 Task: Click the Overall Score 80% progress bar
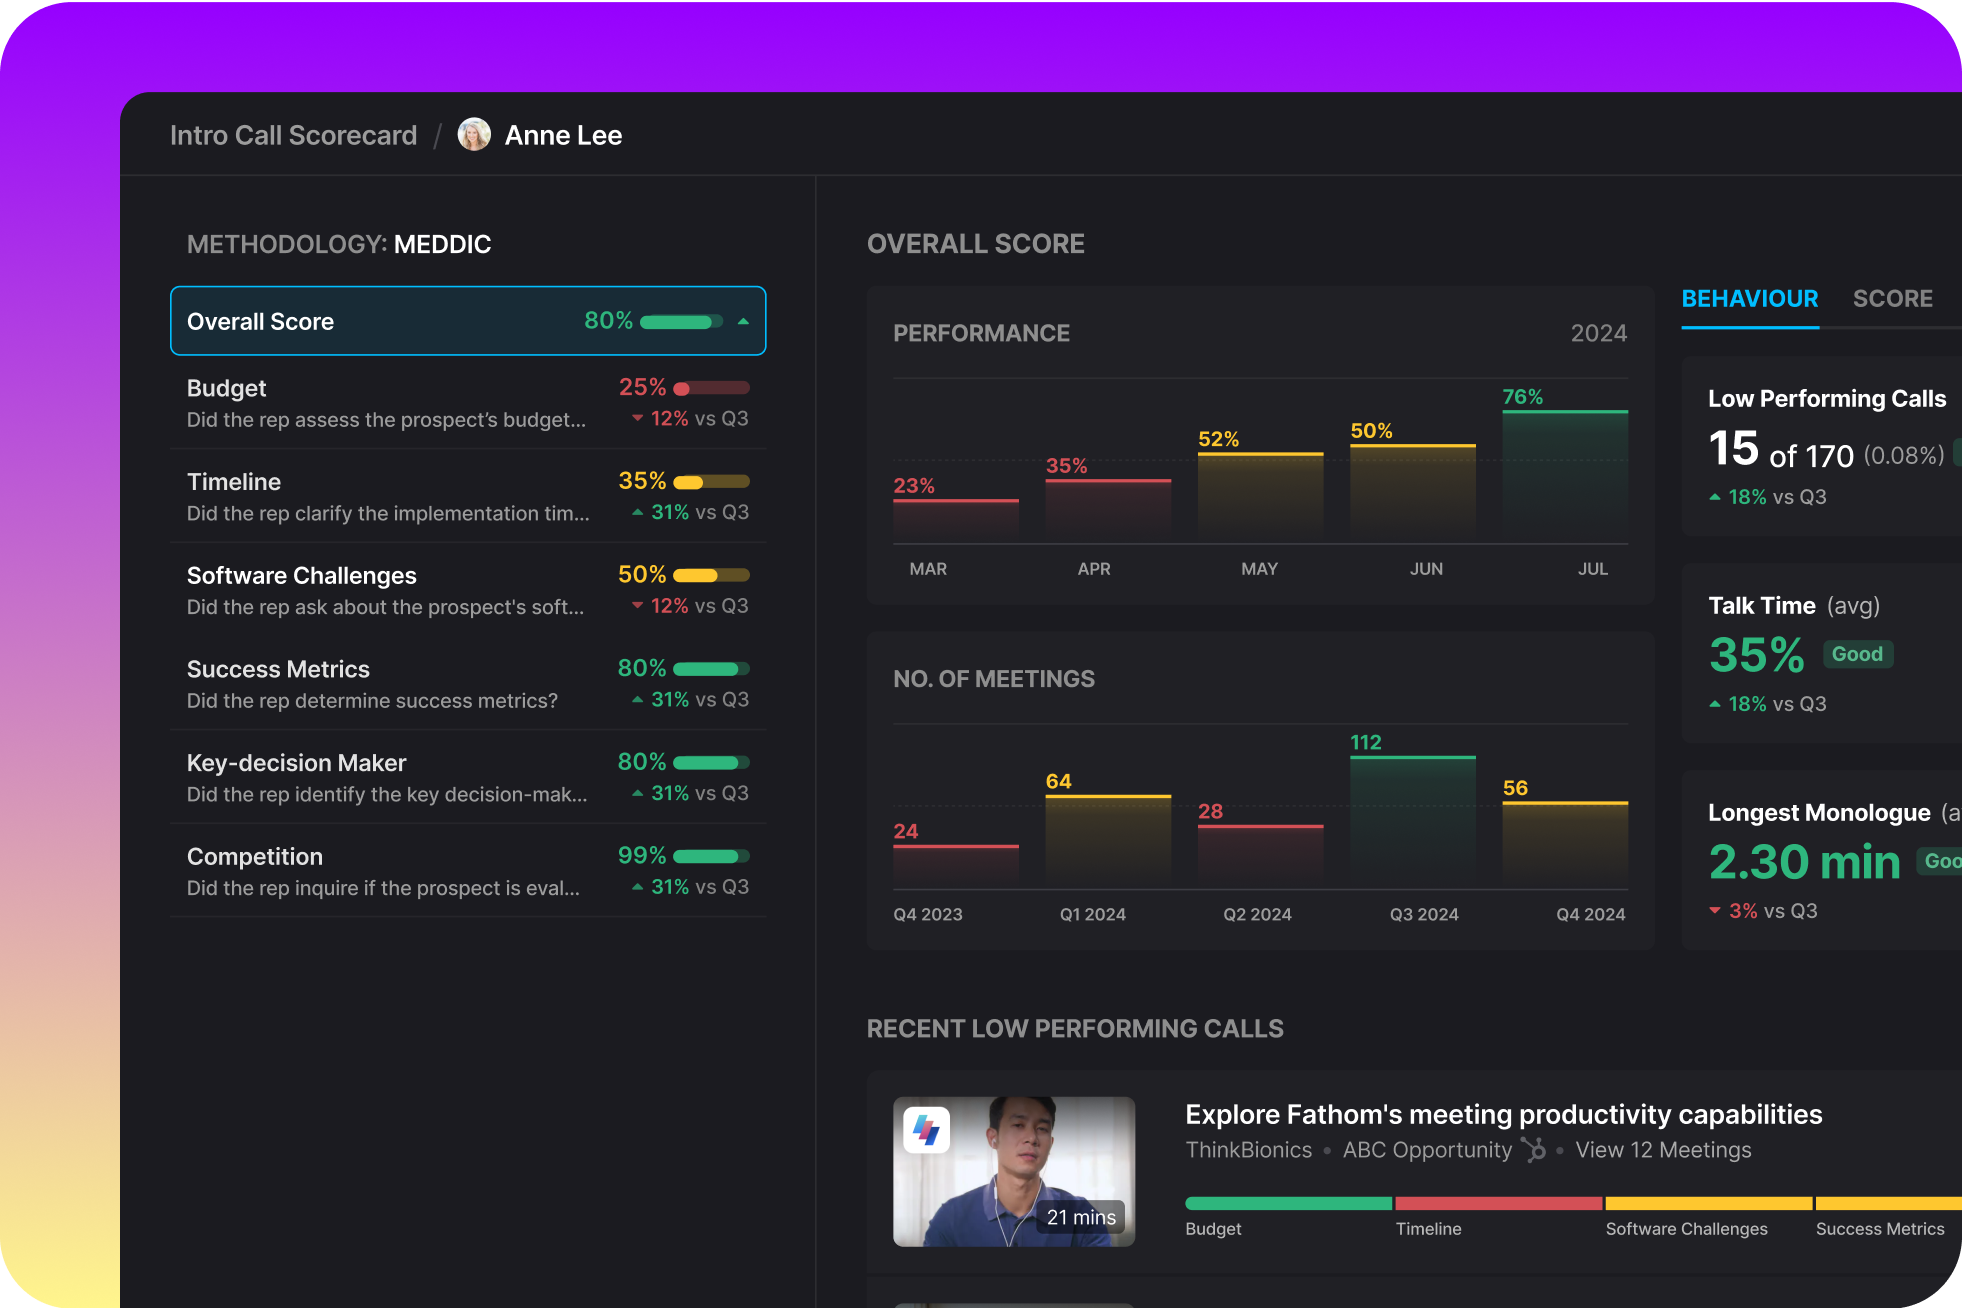(681, 322)
